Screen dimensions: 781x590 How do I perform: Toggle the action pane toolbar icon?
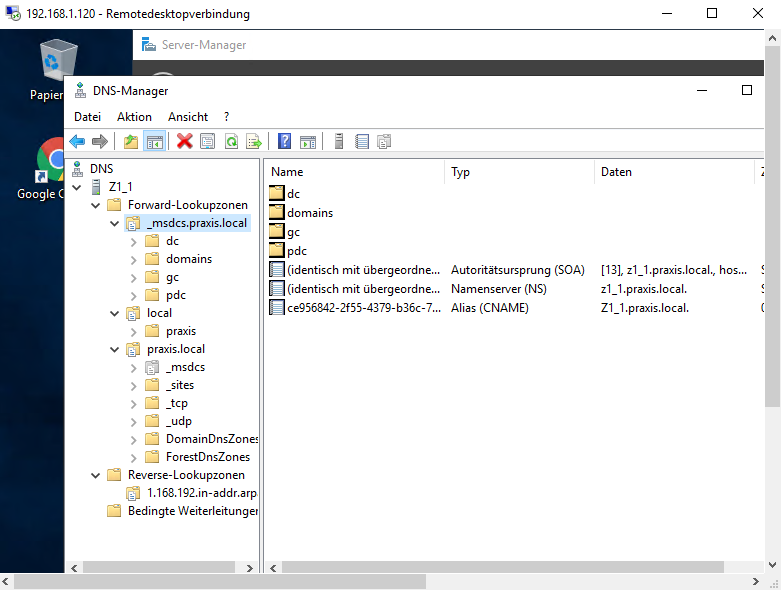click(x=308, y=141)
